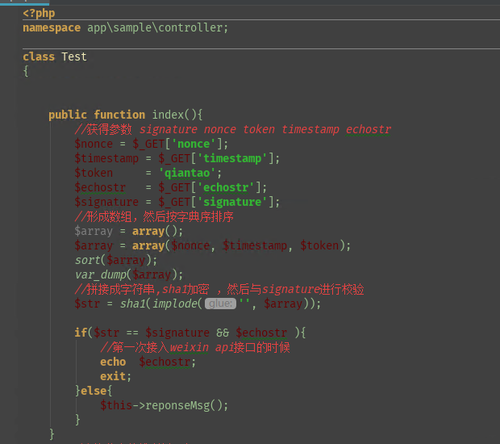Image resolution: width=500 pixels, height=444 pixels.
Task: Click the '$echostr' variable being assigned from $_GET
Action: click(100, 187)
